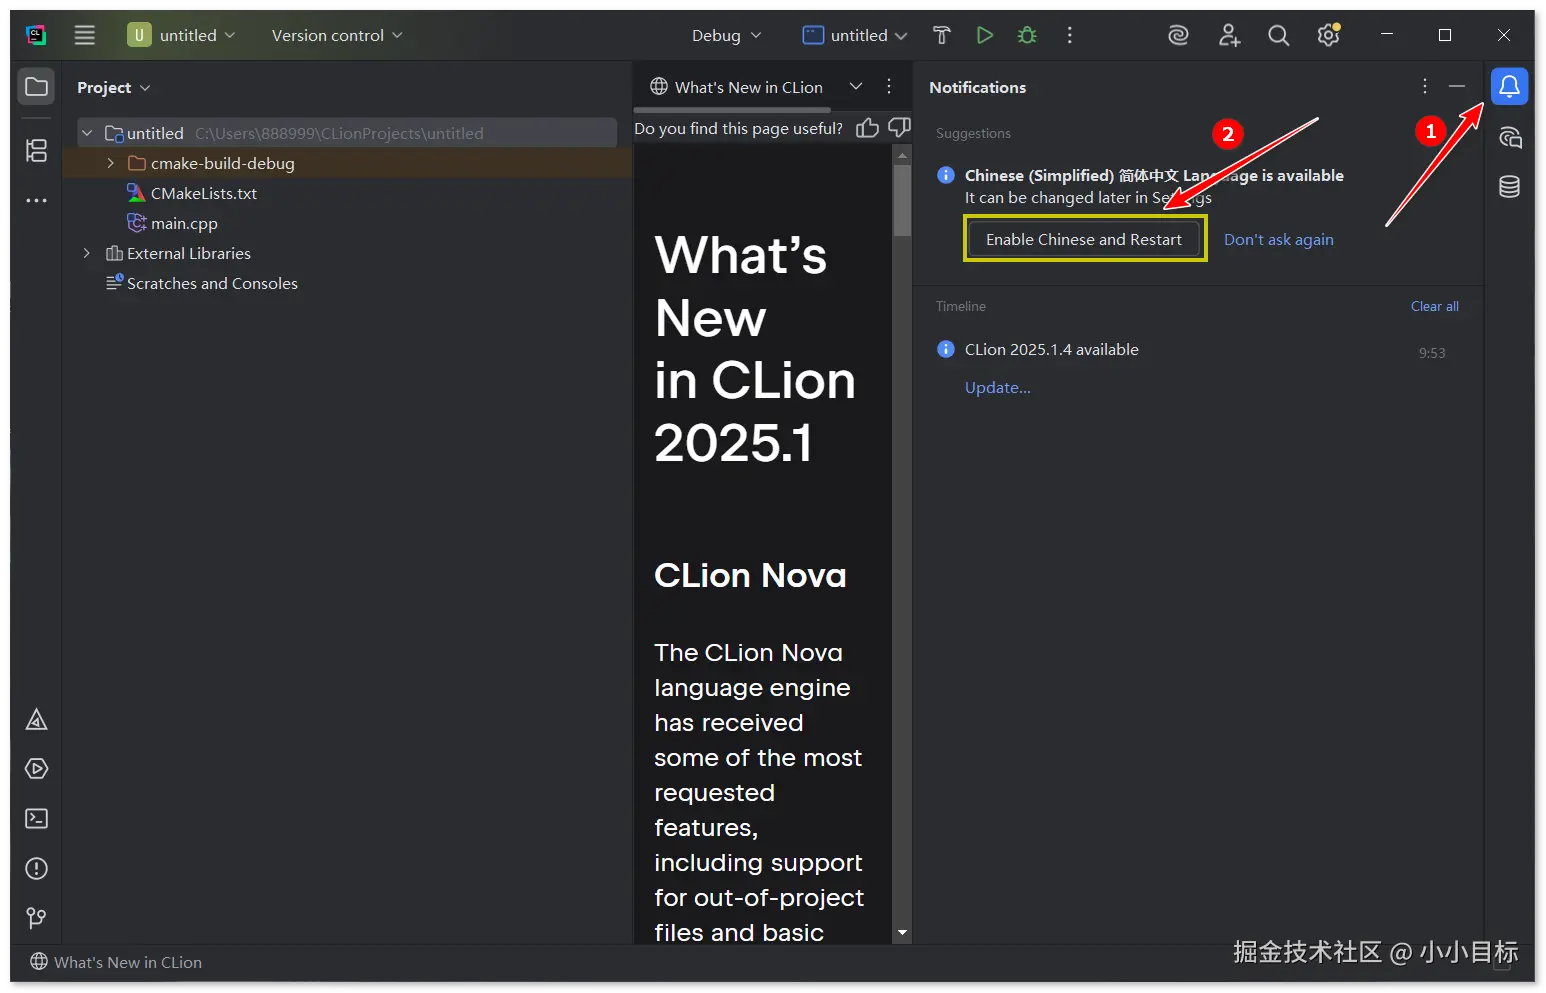The image size is (1546, 993).
Task: Open the Database tool window
Action: pos(1509,186)
